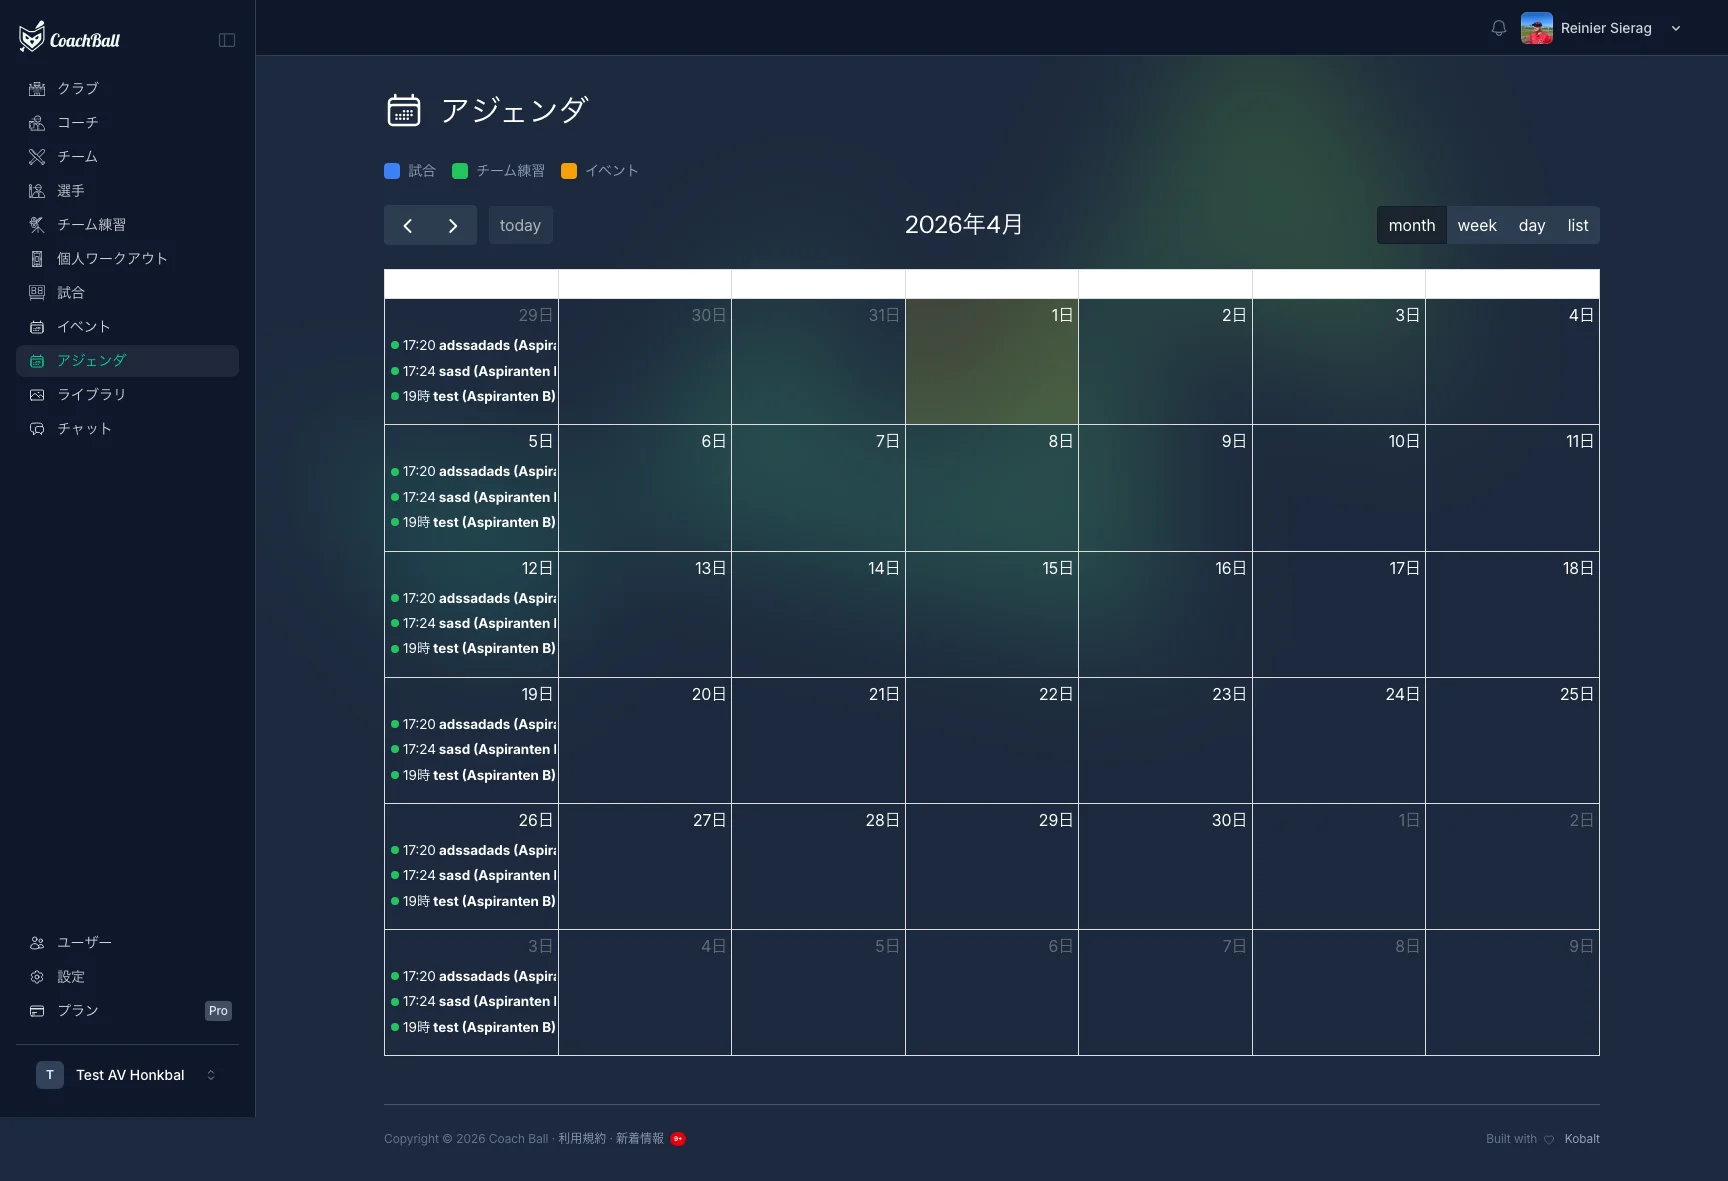Click the red news badge in the footer
This screenshot has height=1181, width=1728.
[x=678, y=1139]
